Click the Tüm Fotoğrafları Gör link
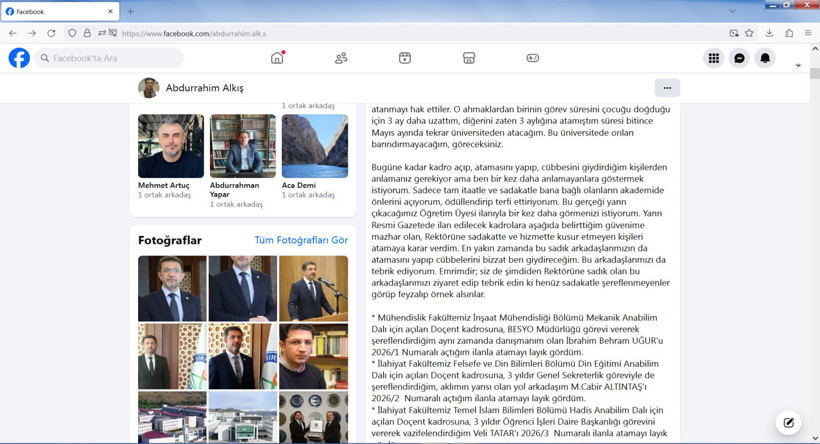The width and height of the screenshot is (820, 444). click(301, 240)
